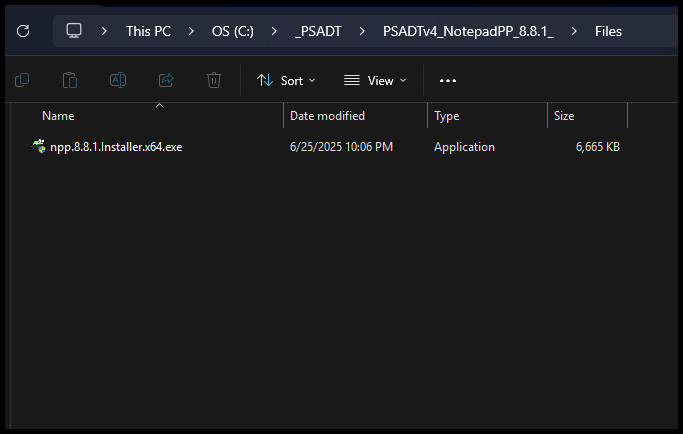This screenshot has height=434, width=683.
Task: Go to OS (C:) in breadcrumb
Action: (233, 31)
